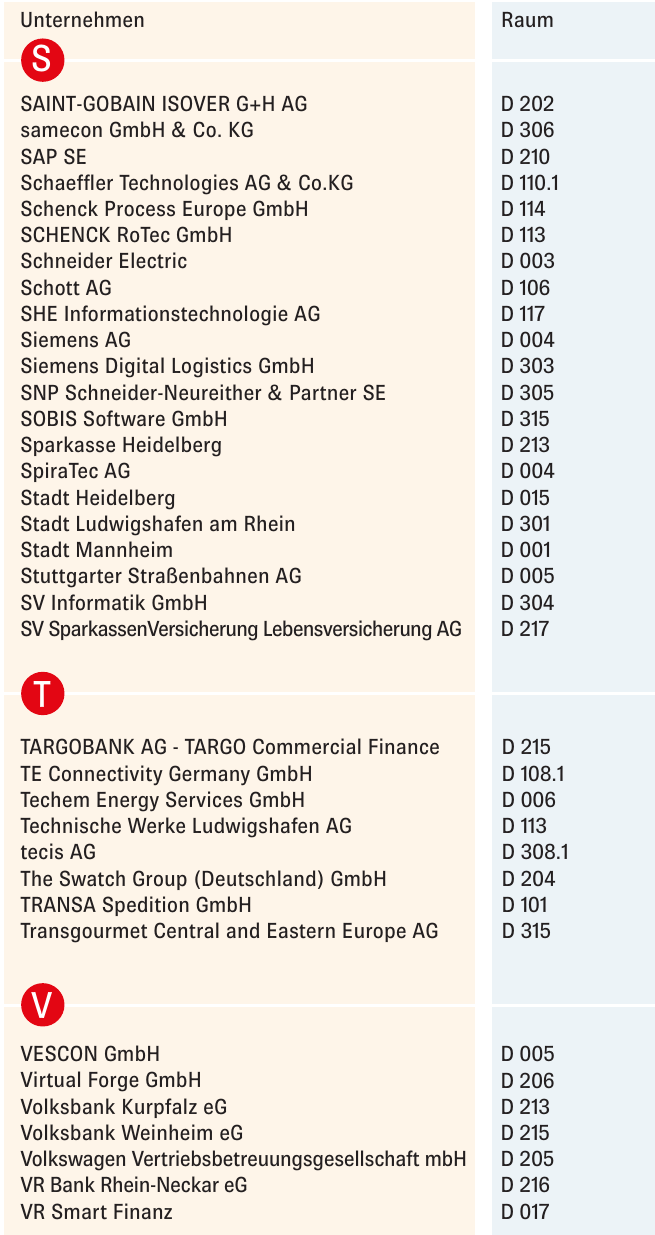655x1235 pixels.
Task: Select the Unternehmen column header
Action: 82,20
